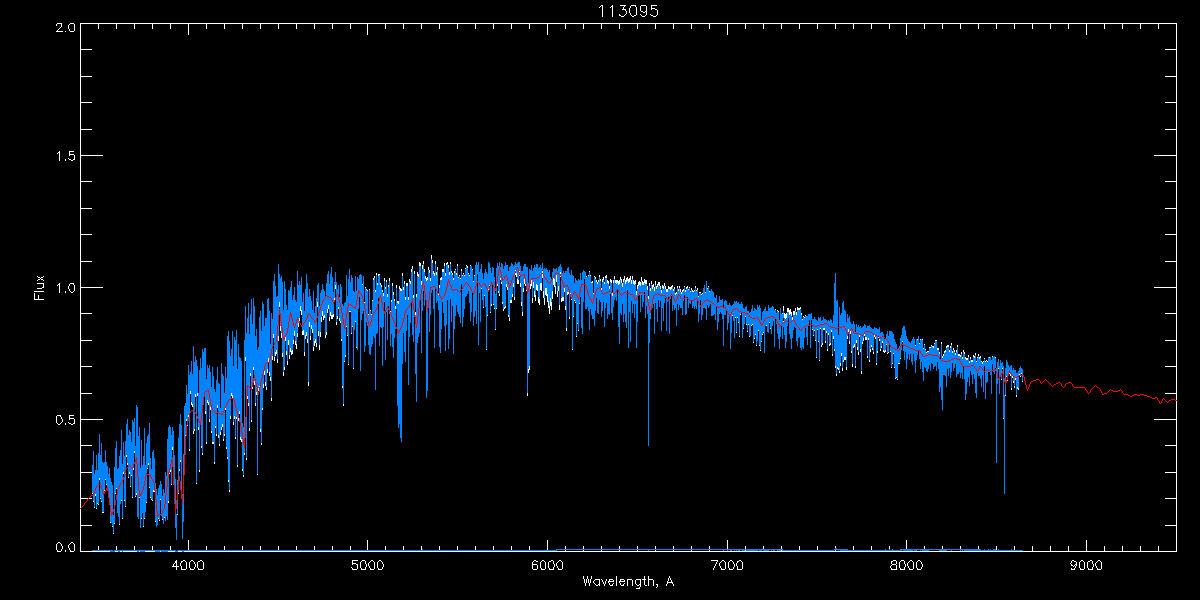1200x600 pixels.
Task: Select the 7000 x-axis tick label
Action: point(727,565)
